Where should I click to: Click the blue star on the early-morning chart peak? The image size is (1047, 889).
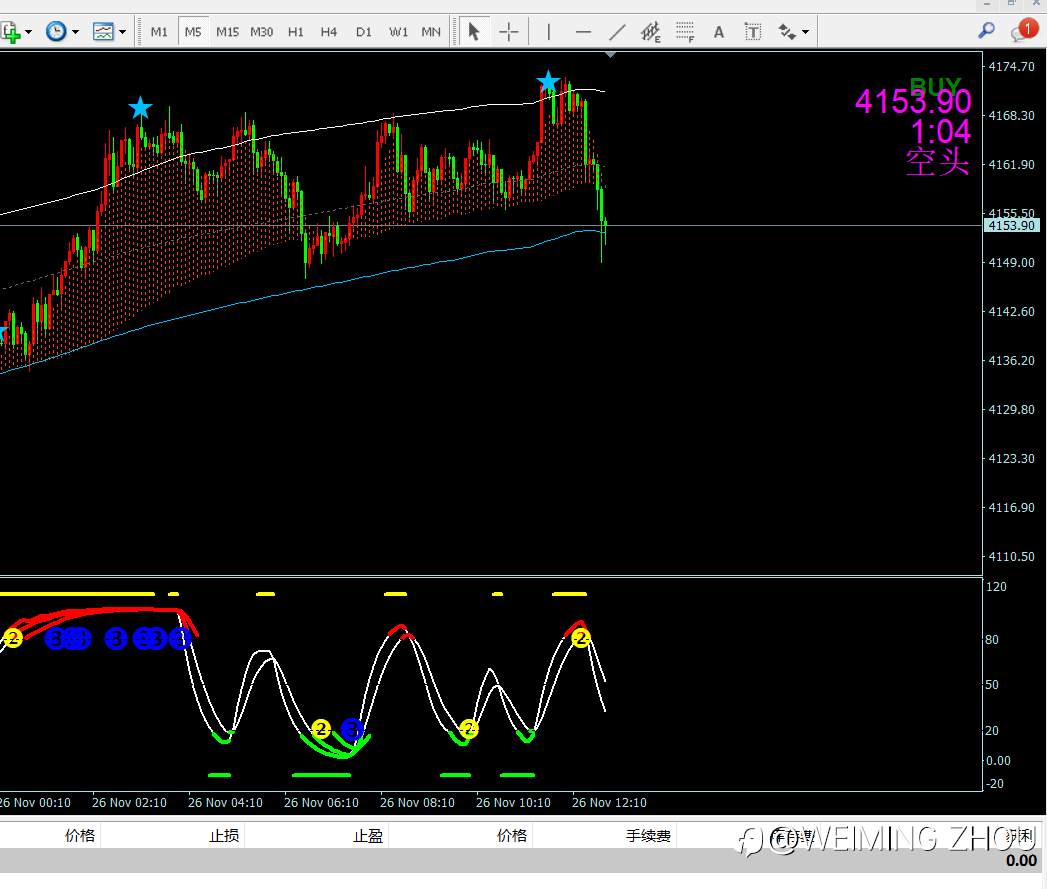(140, 108)
